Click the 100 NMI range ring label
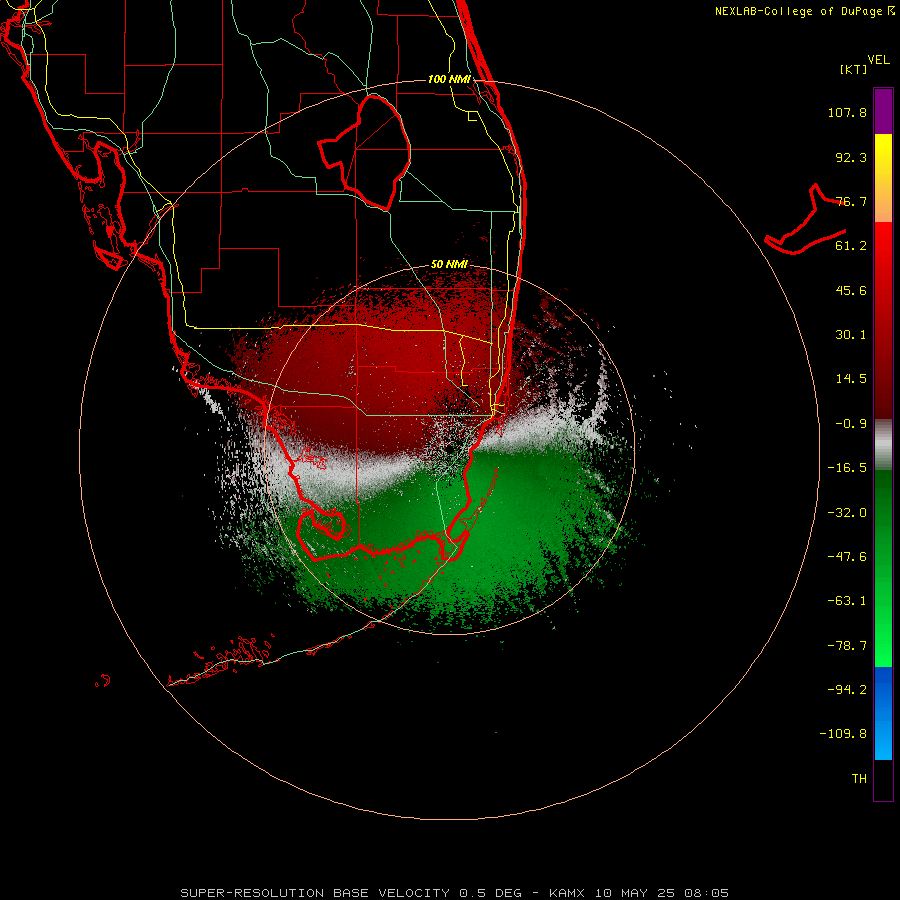 click(x=449, y=79)
